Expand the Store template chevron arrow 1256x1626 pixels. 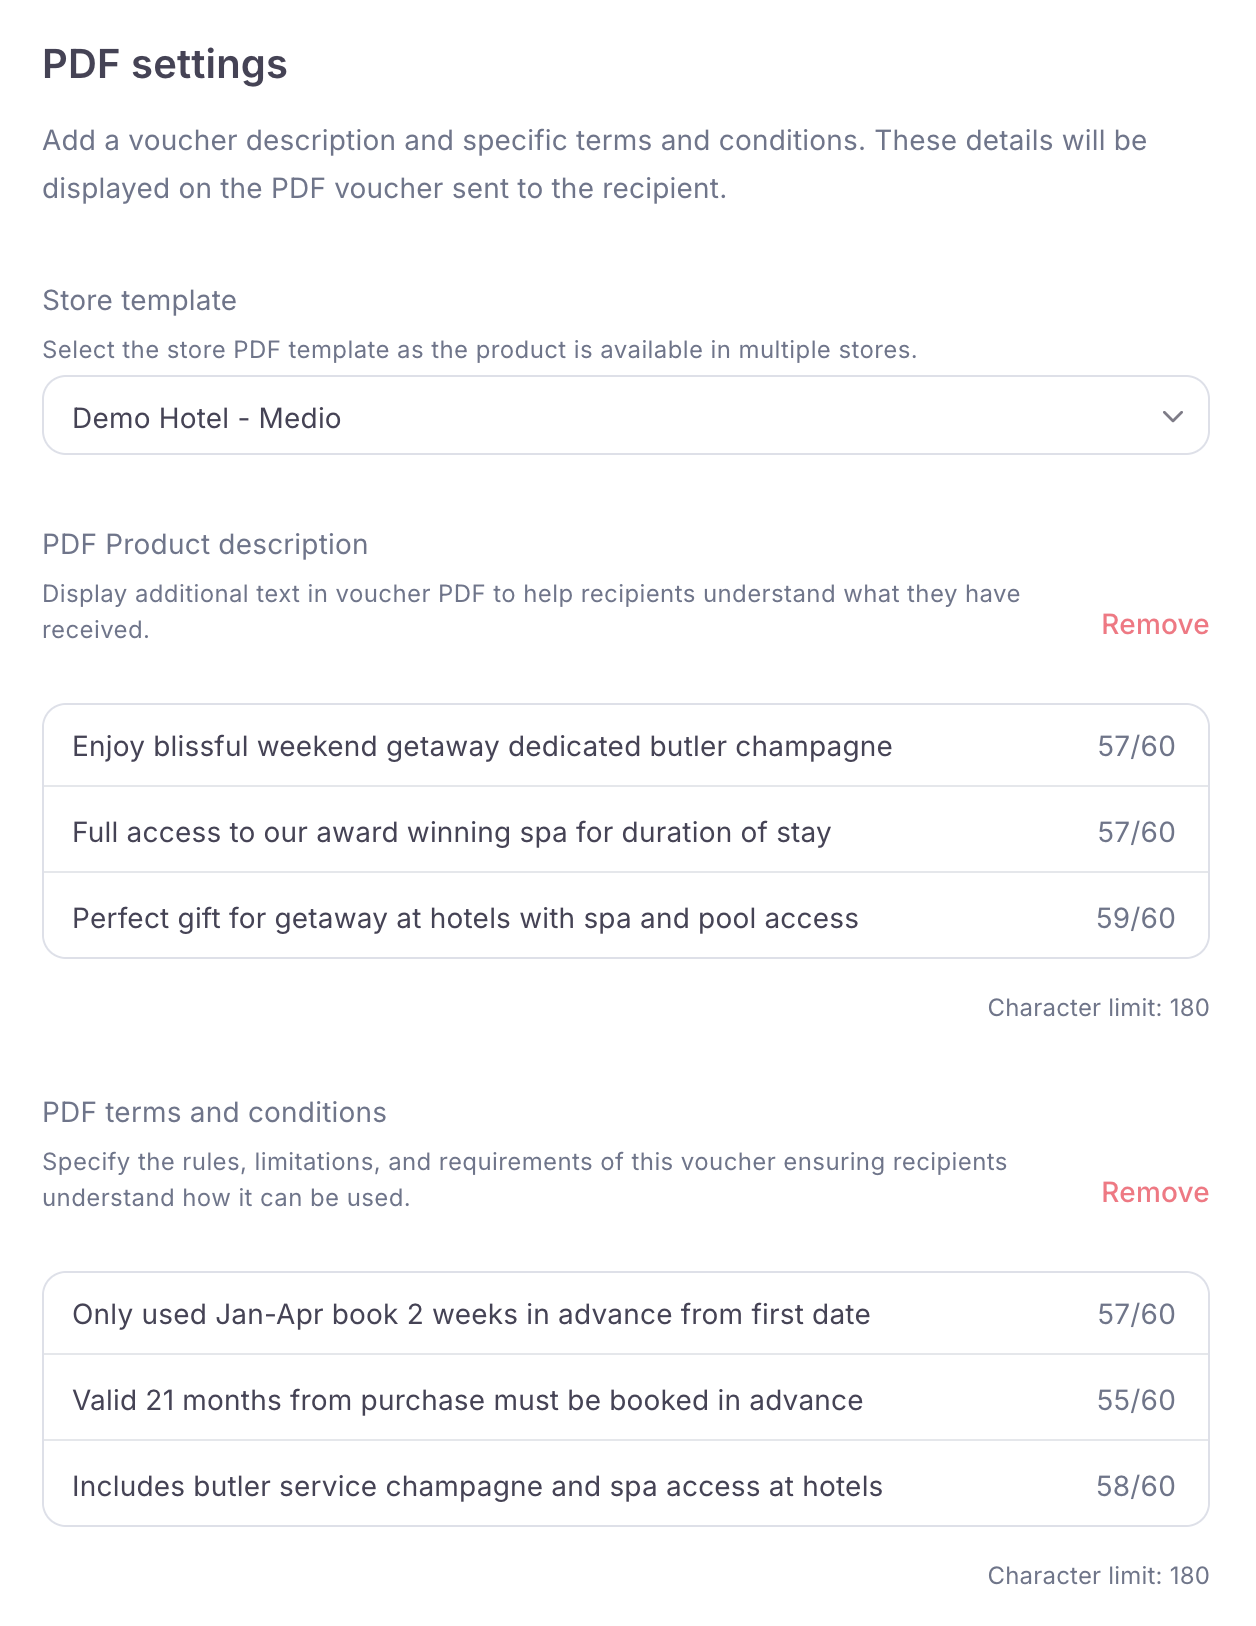tap(1172, 416)
